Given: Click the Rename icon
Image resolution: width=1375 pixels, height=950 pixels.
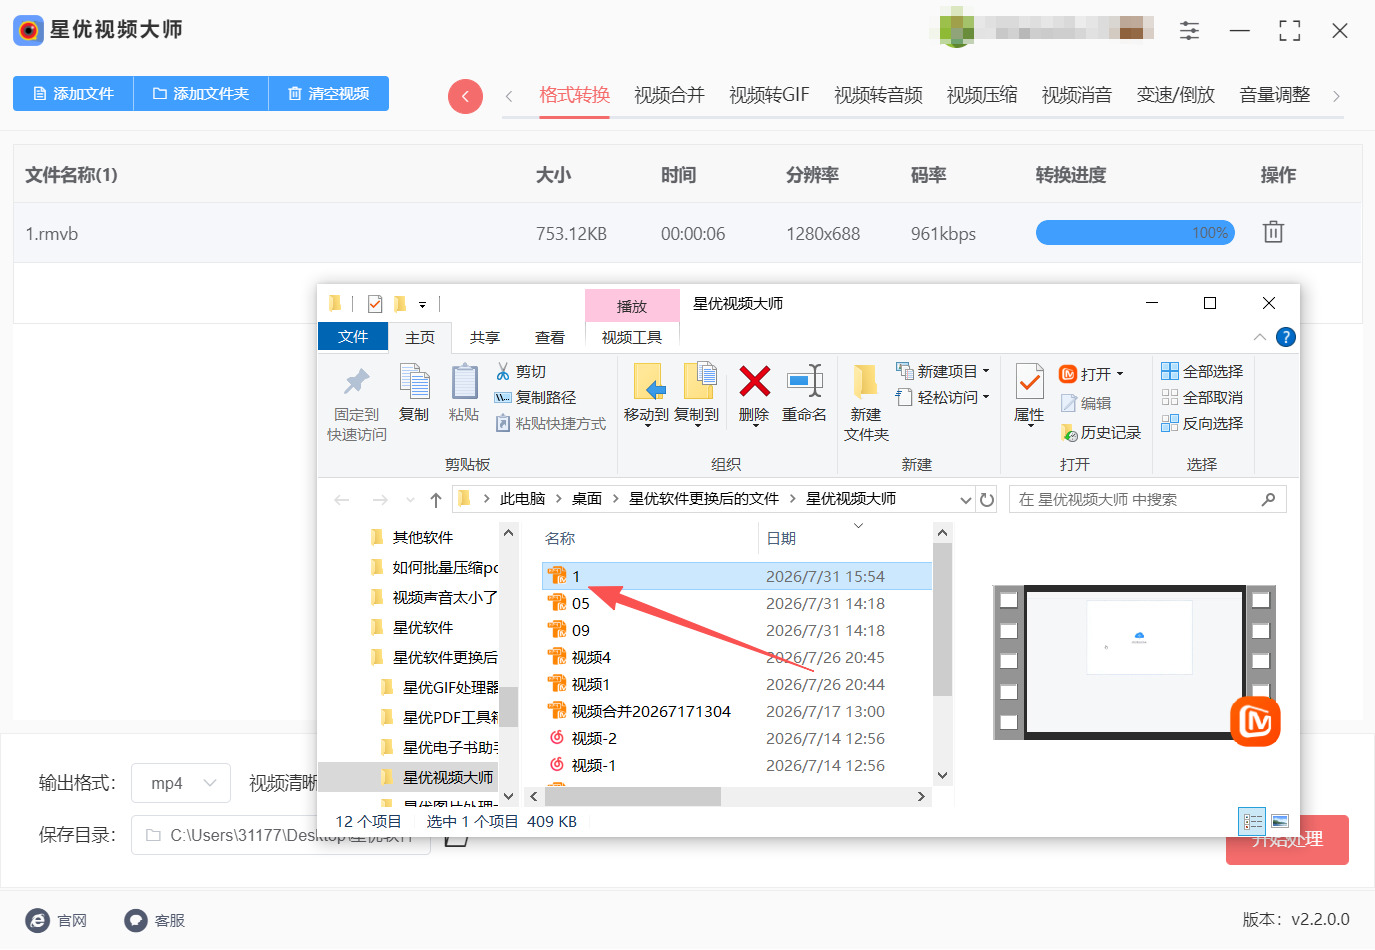Looking at the screenshot, I should click(805, 381).
